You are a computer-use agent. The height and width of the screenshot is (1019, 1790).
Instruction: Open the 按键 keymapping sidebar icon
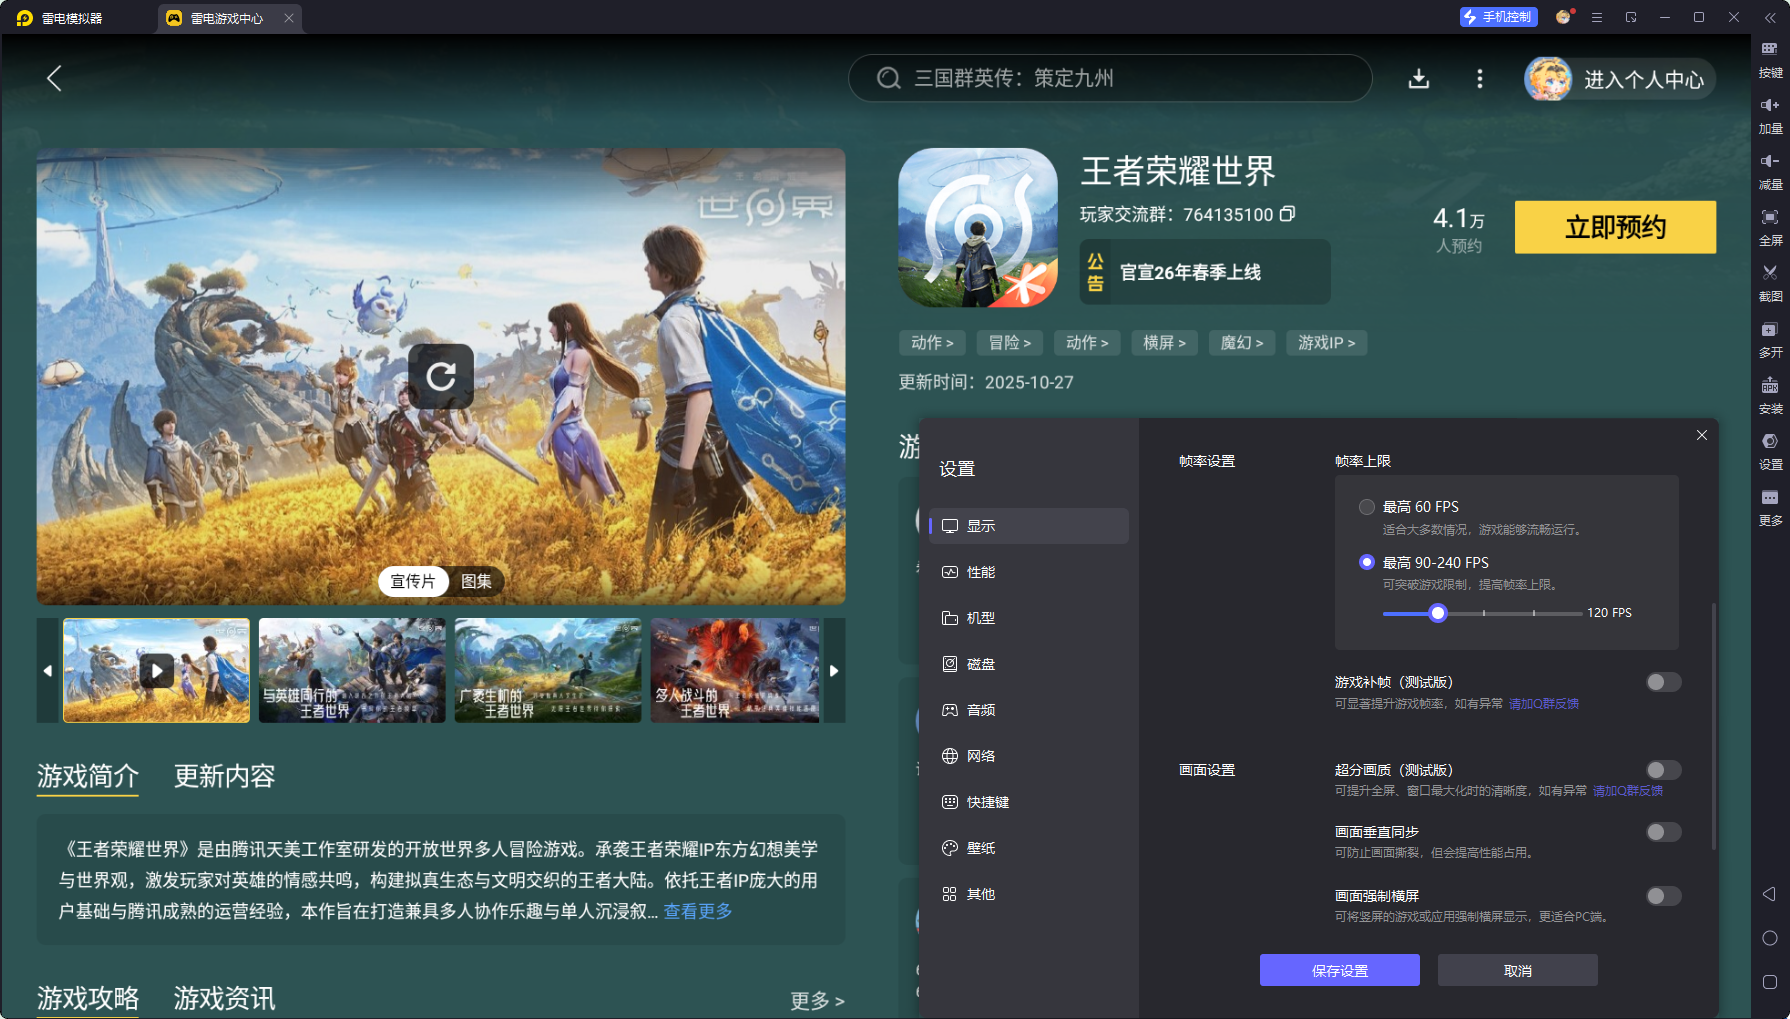1768,57
